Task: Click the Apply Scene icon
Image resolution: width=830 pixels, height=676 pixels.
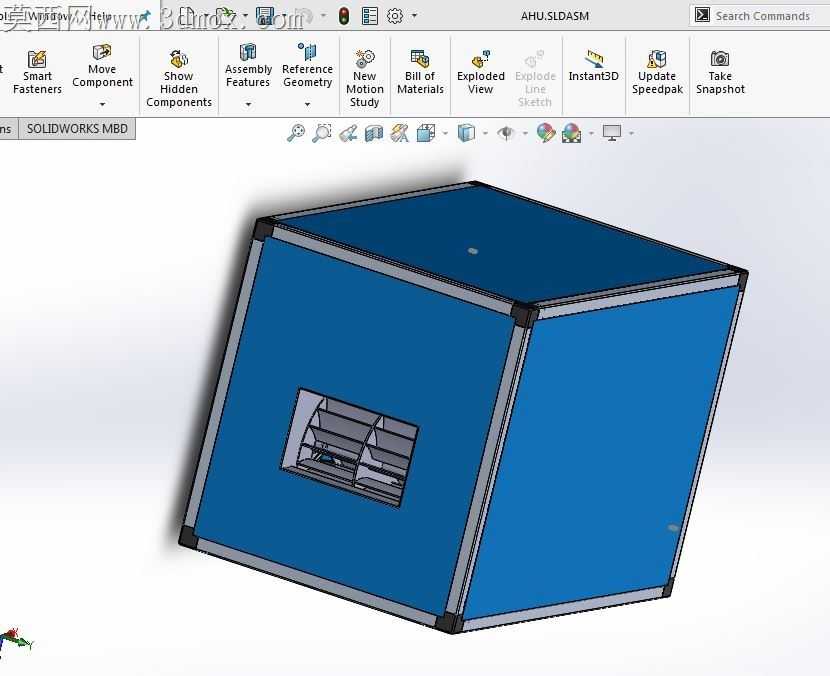Action: point(572,133)
